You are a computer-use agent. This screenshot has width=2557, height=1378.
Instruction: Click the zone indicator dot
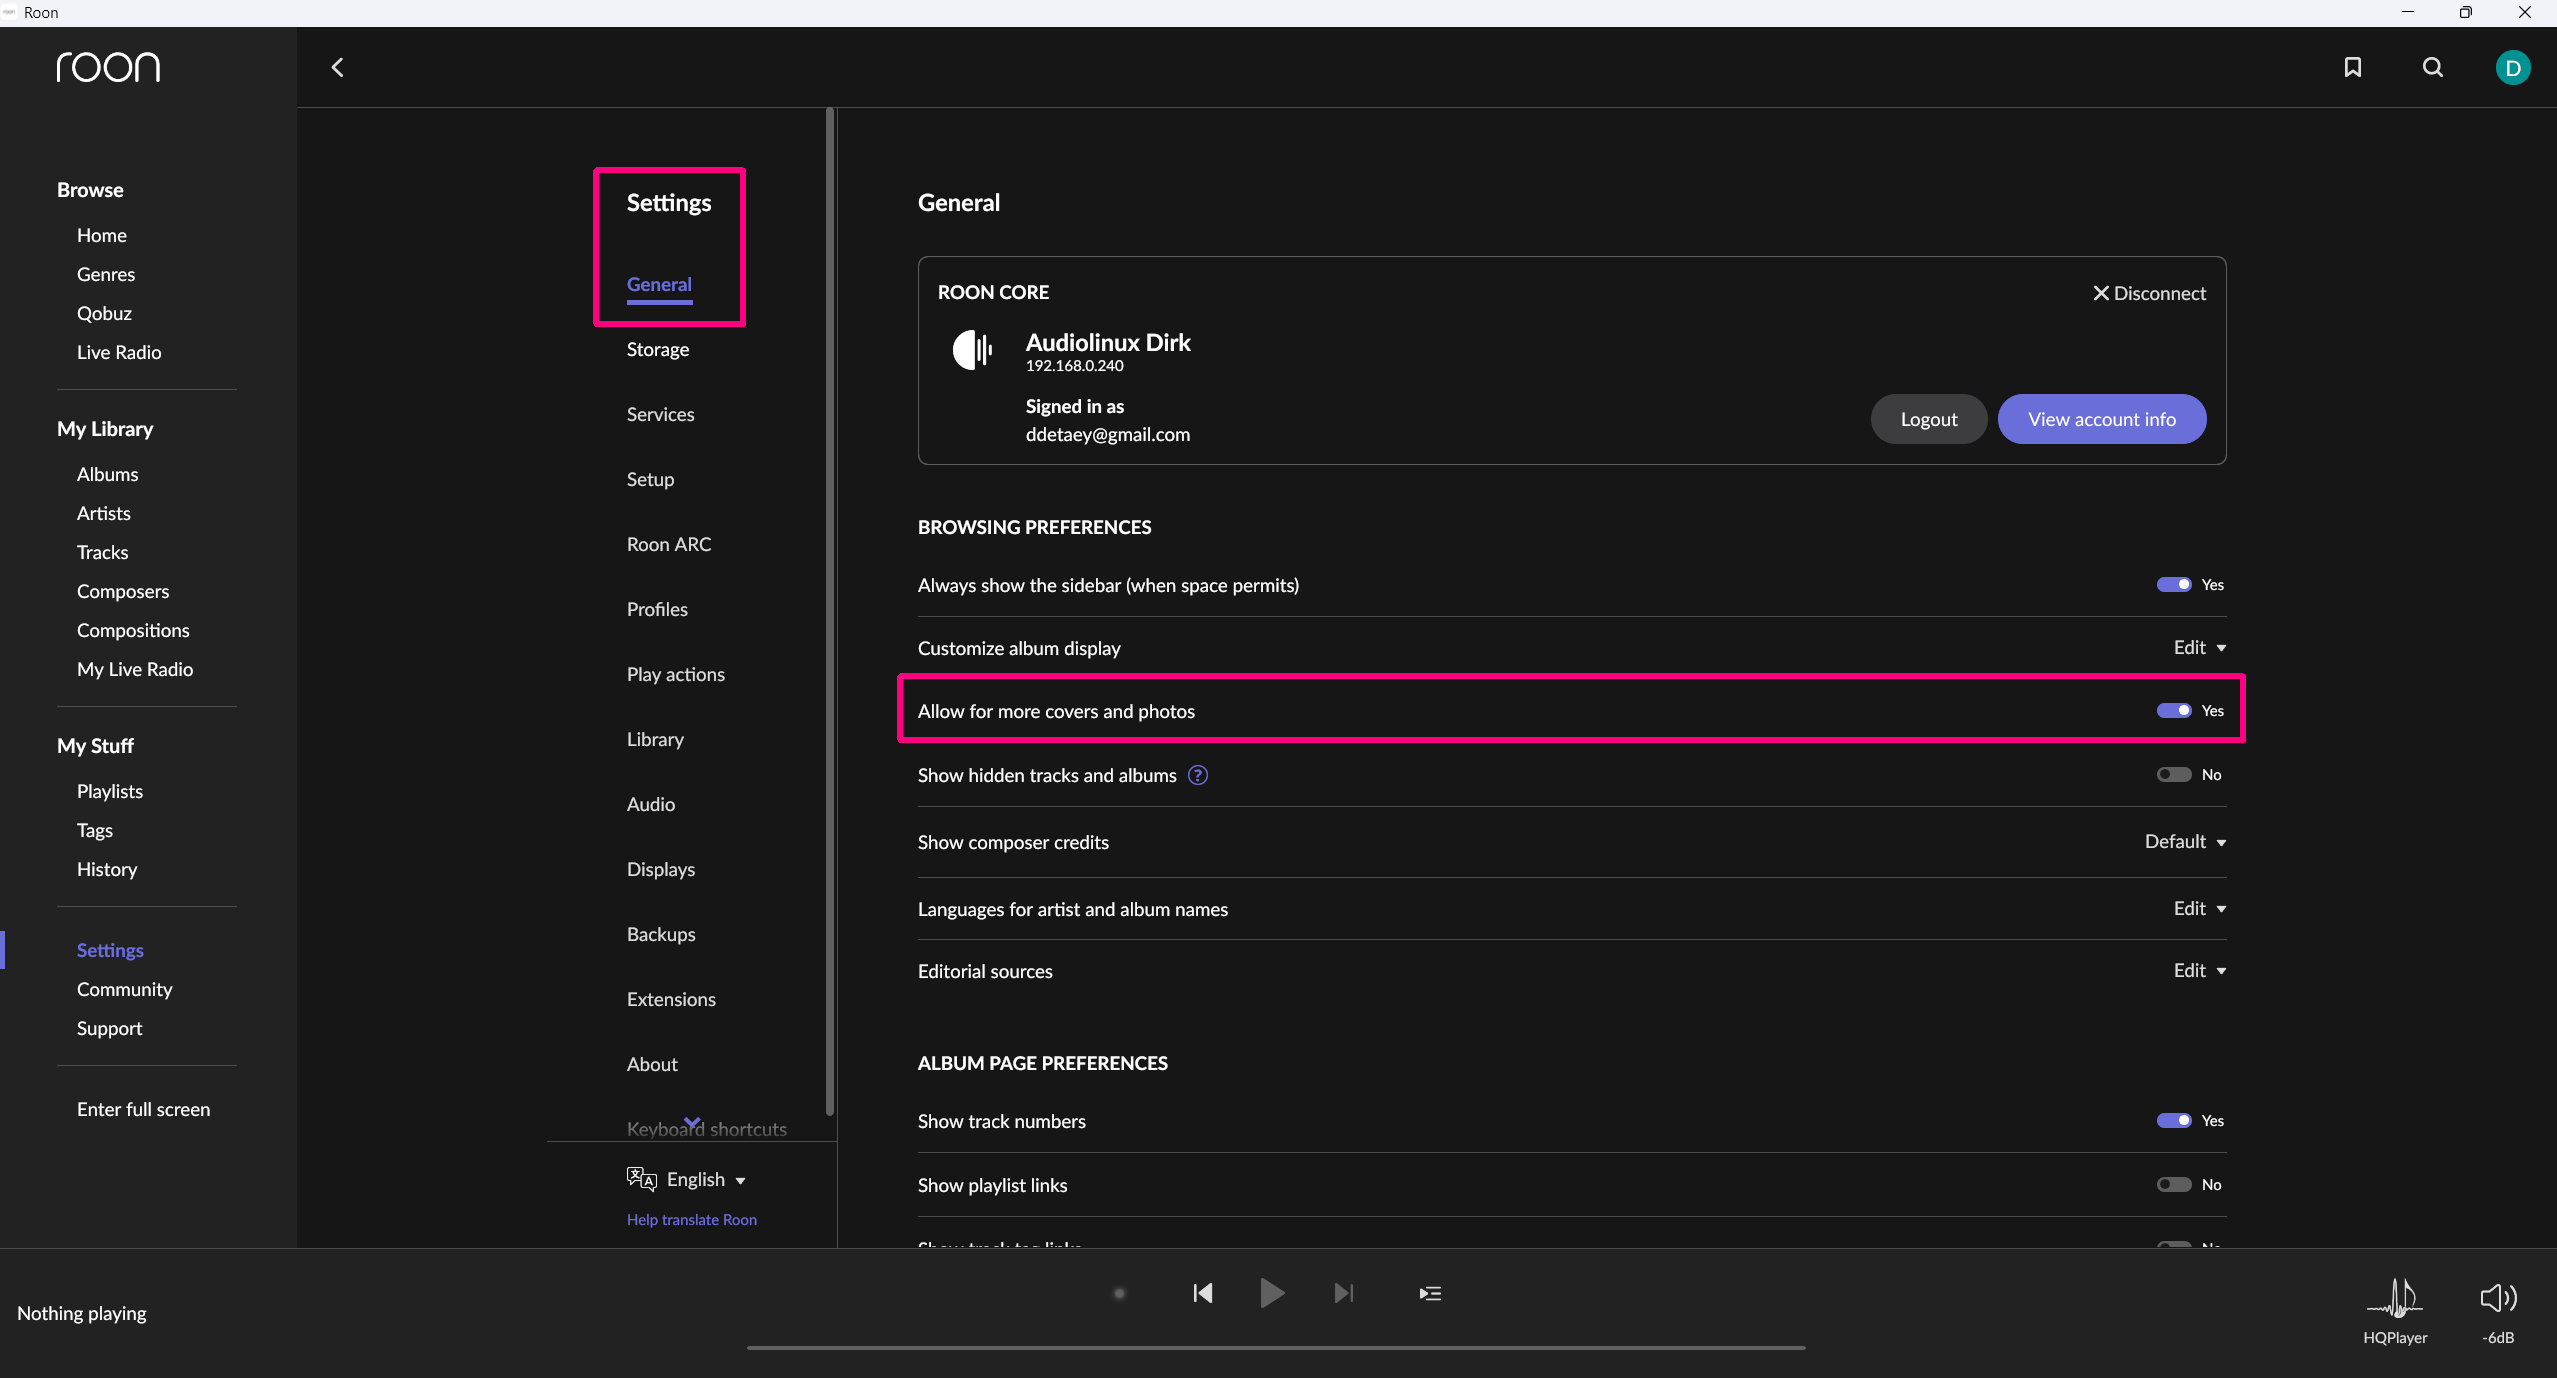1119,1293
